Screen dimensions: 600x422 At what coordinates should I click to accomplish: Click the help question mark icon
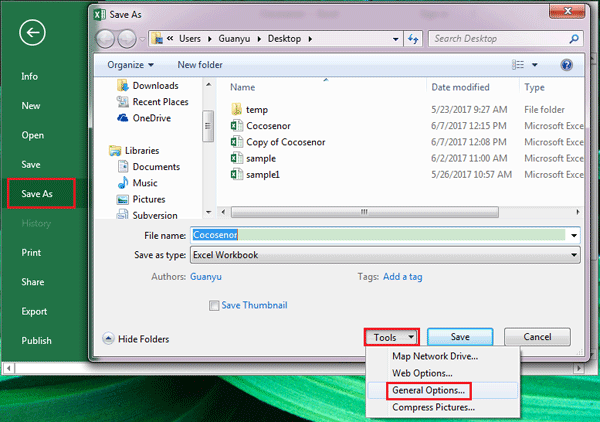pyautogui.click(x=567, y=64)
